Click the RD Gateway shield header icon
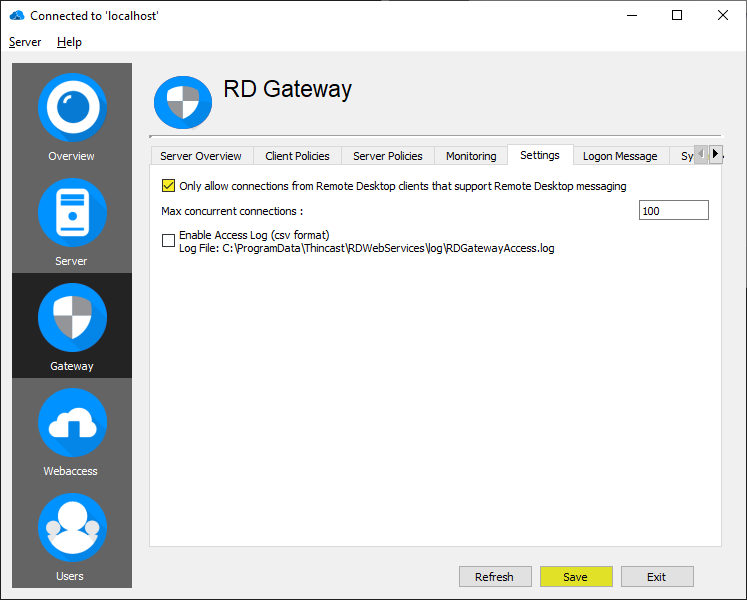Image resolution: width=747 pixels, height=600 pixels. coord(183,102)
